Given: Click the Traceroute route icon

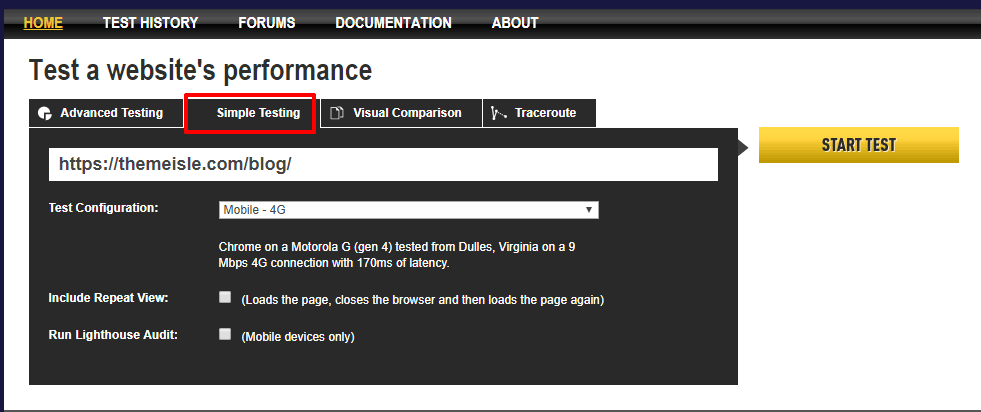Looking at the screenshot, I should coord(499,113).
